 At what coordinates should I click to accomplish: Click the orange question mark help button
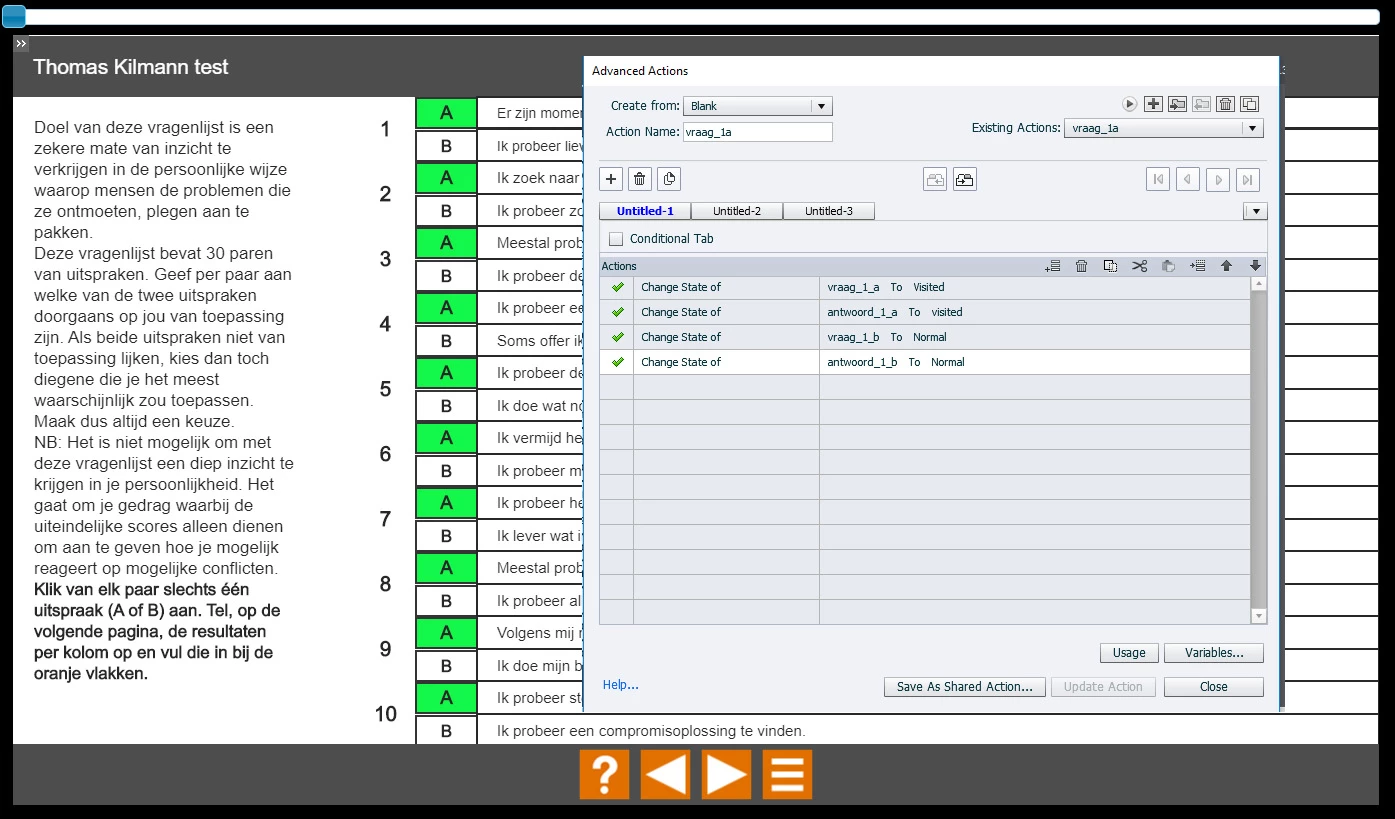tap(604, 774)
